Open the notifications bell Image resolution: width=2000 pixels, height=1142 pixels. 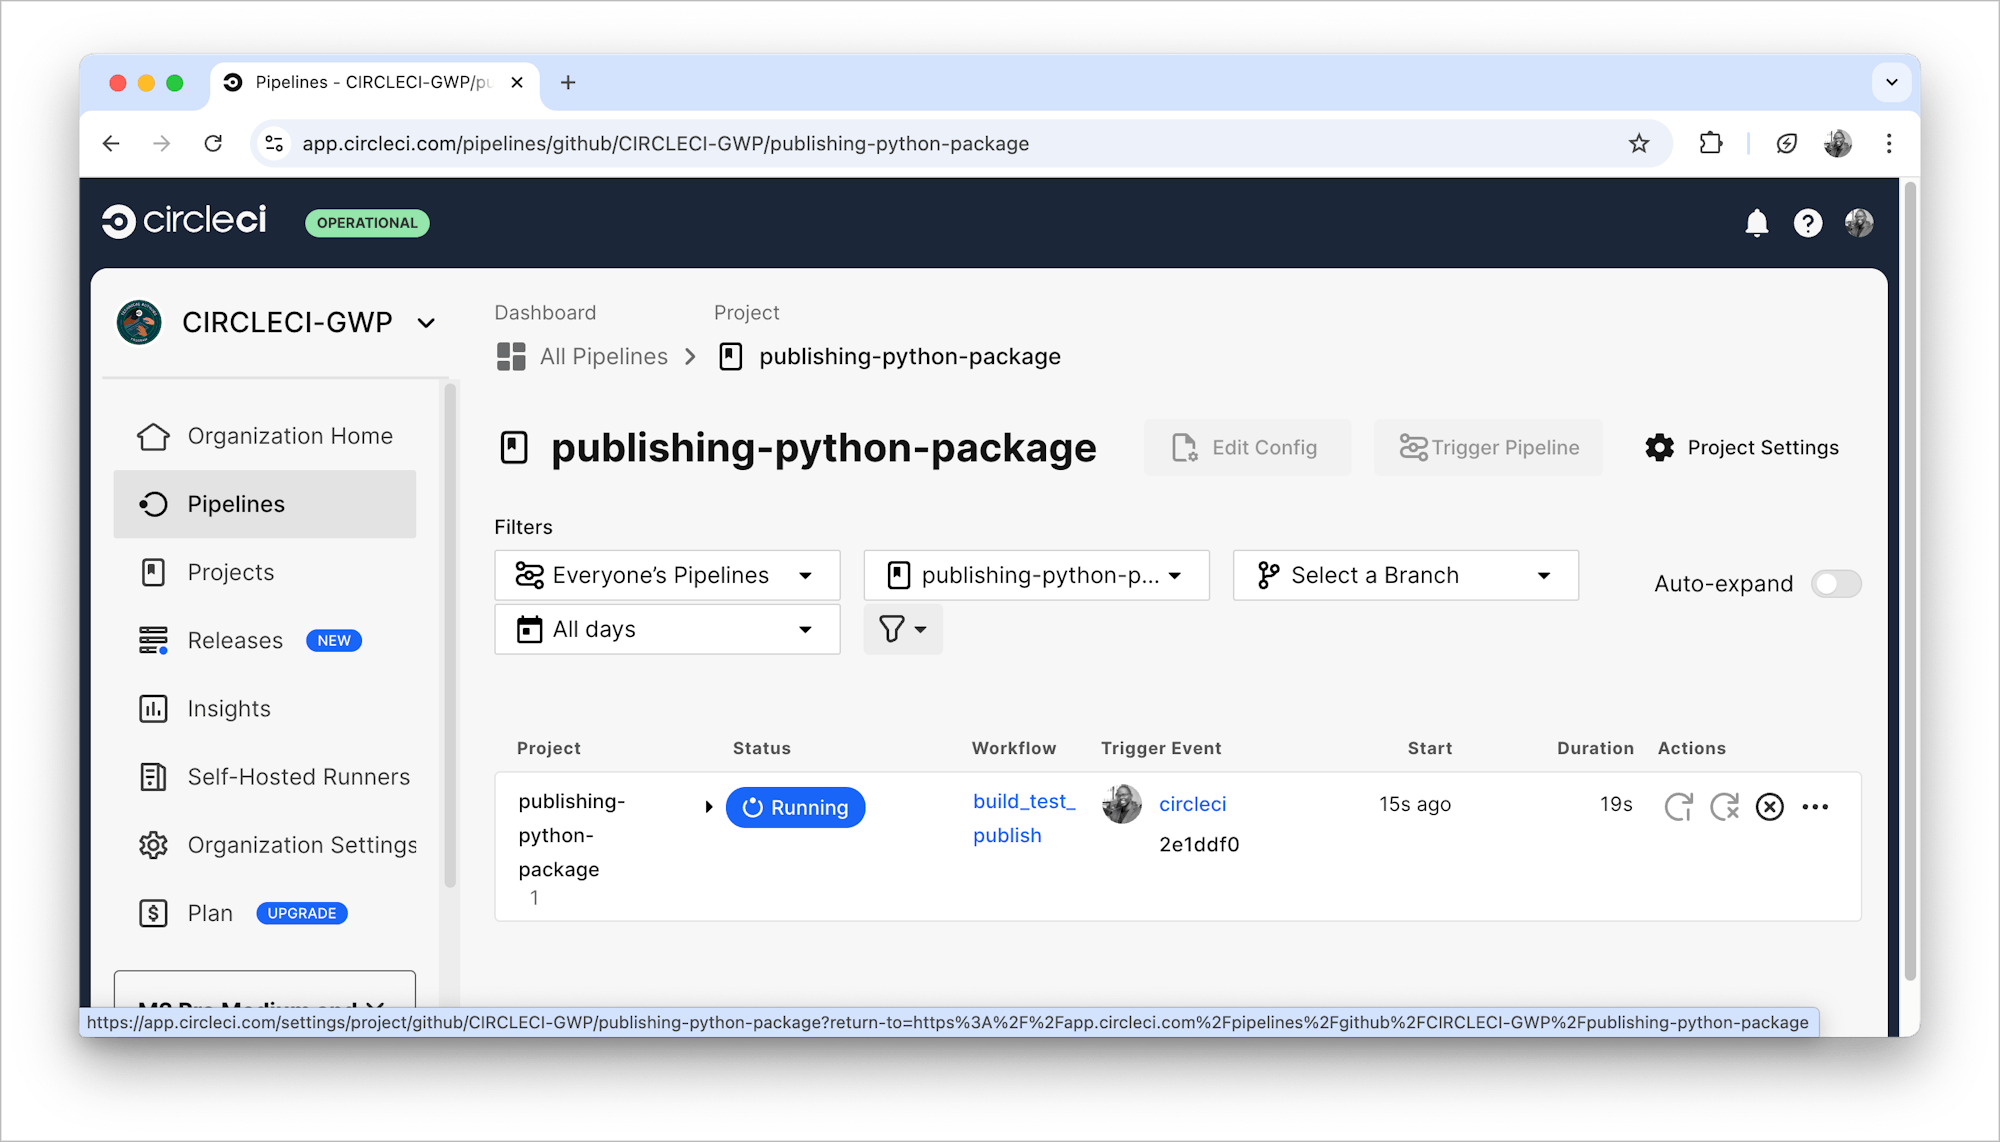coord(1756,223)
